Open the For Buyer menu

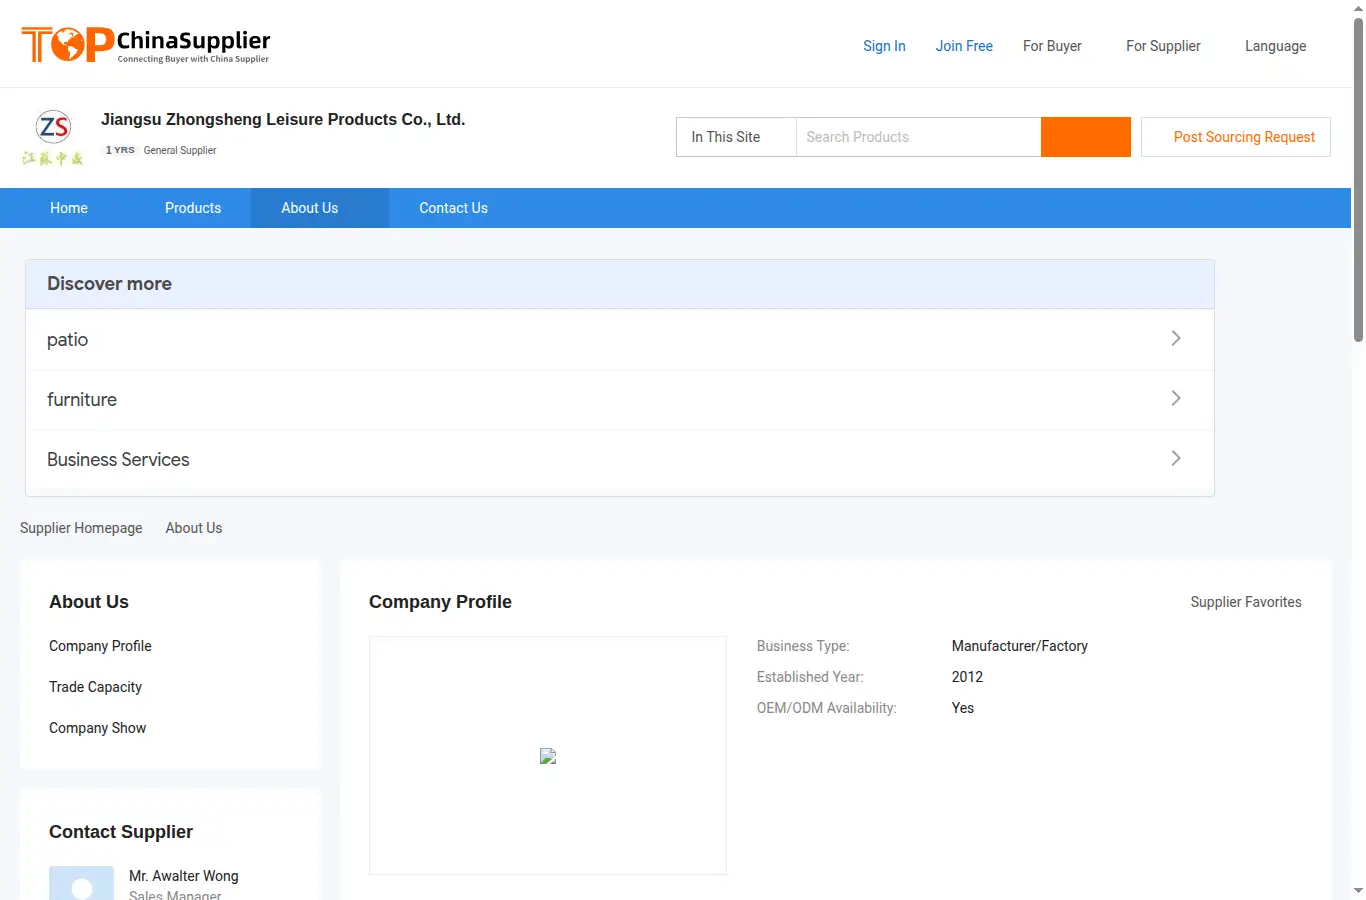pos(1052,46)
